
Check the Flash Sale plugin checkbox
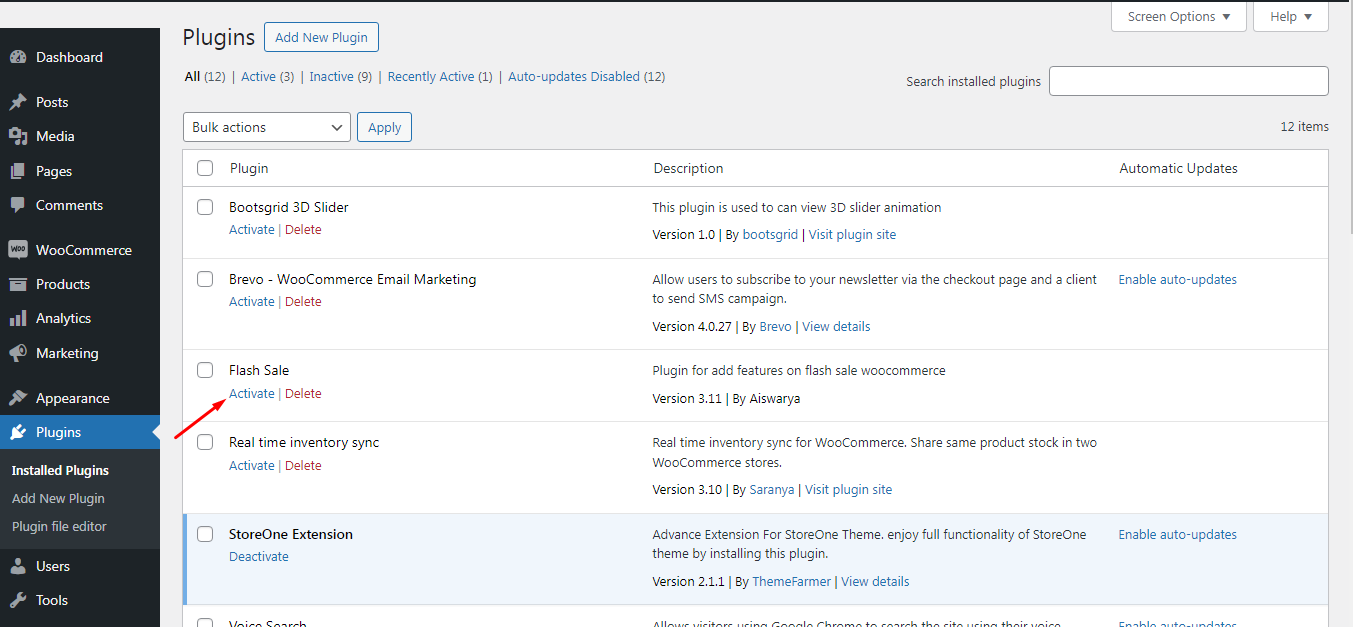(x=205, y=370)
